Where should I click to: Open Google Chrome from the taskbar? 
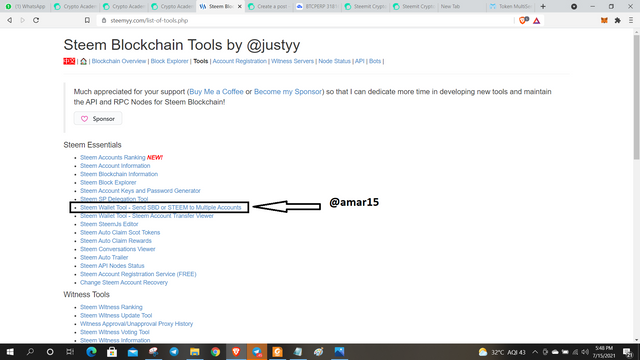click(216, 352)
